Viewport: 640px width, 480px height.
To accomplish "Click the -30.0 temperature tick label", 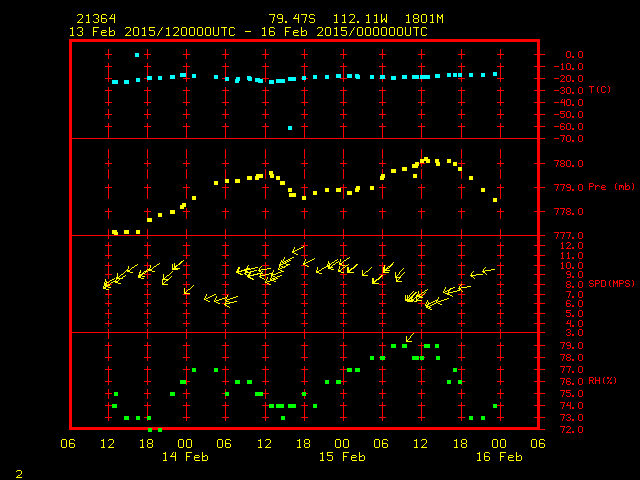I will coord(569,91).
